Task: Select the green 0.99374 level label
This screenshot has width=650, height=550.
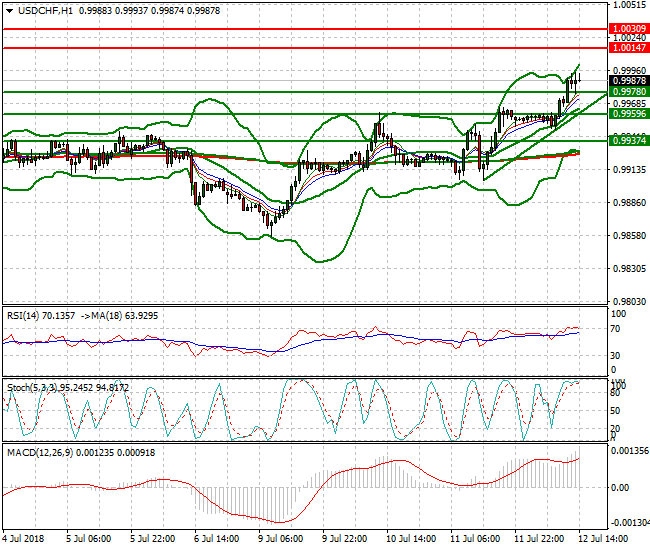Action: tap(629, 141)
